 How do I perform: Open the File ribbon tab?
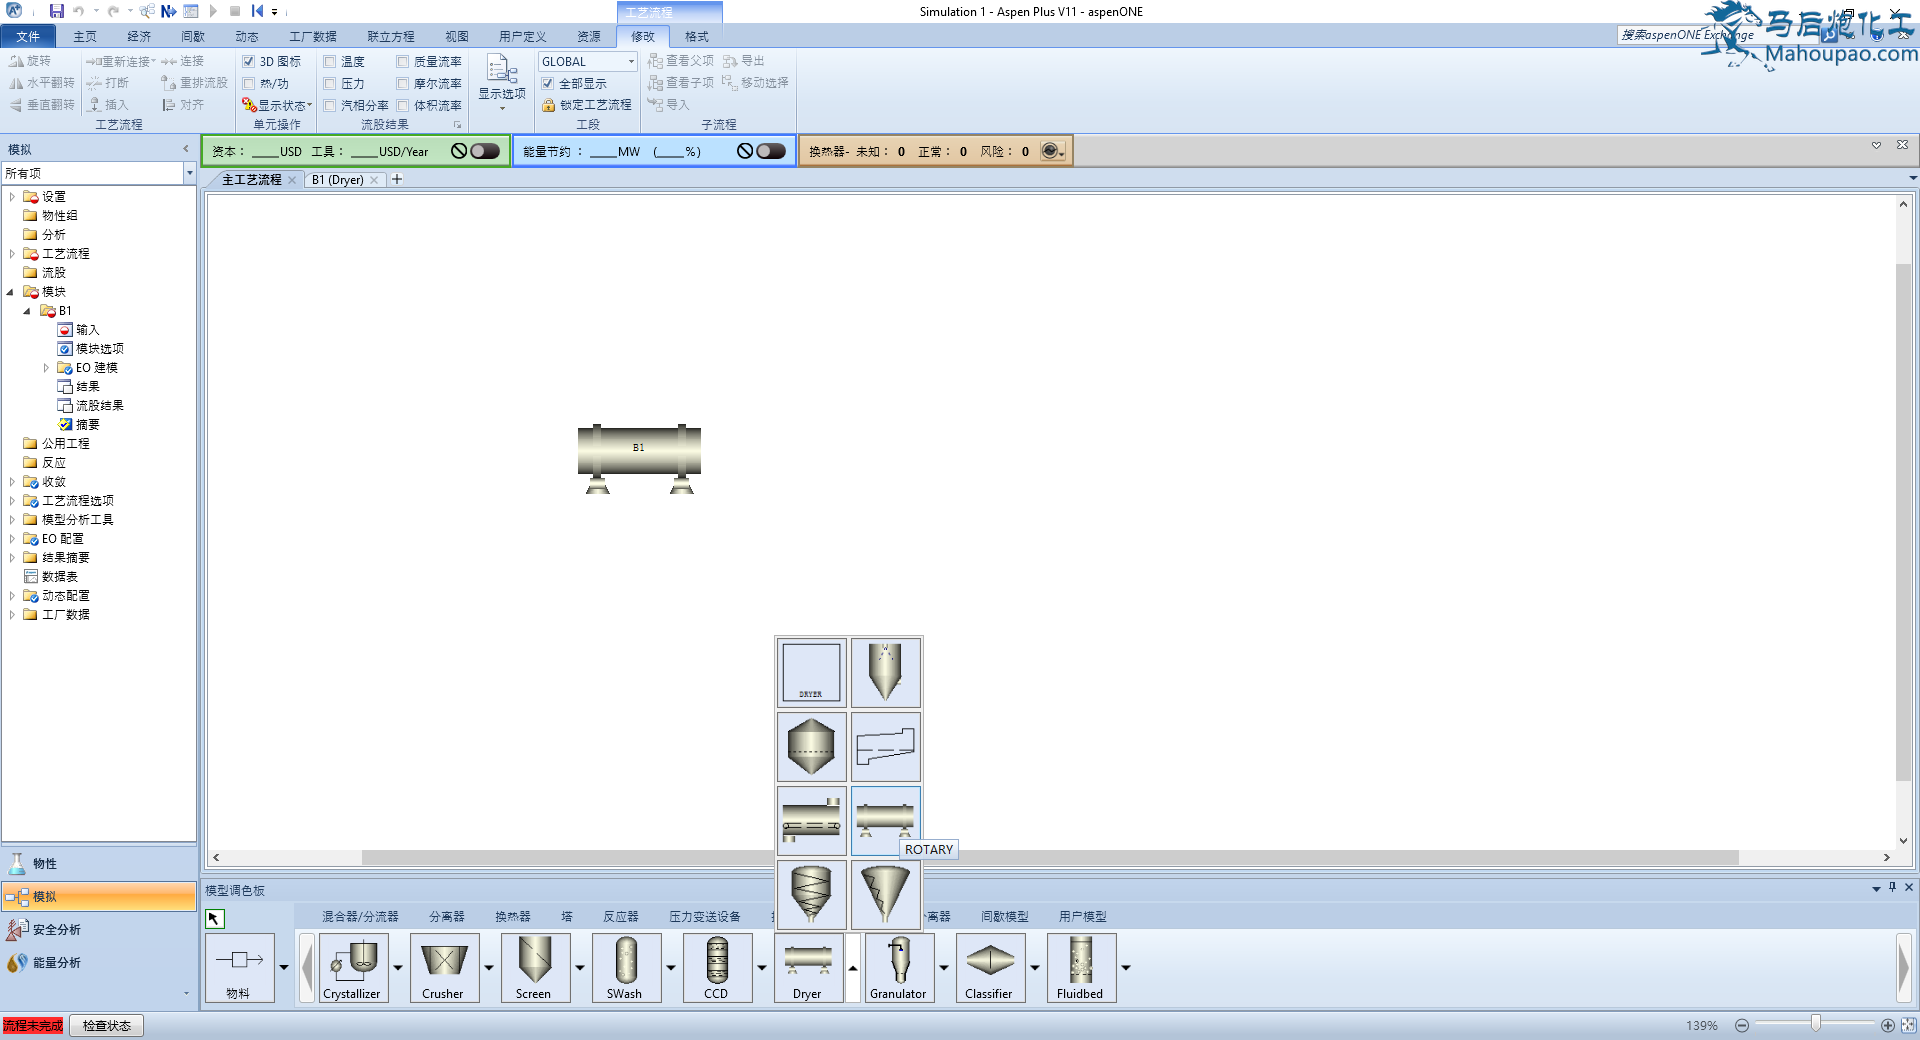tap(28, 36)
